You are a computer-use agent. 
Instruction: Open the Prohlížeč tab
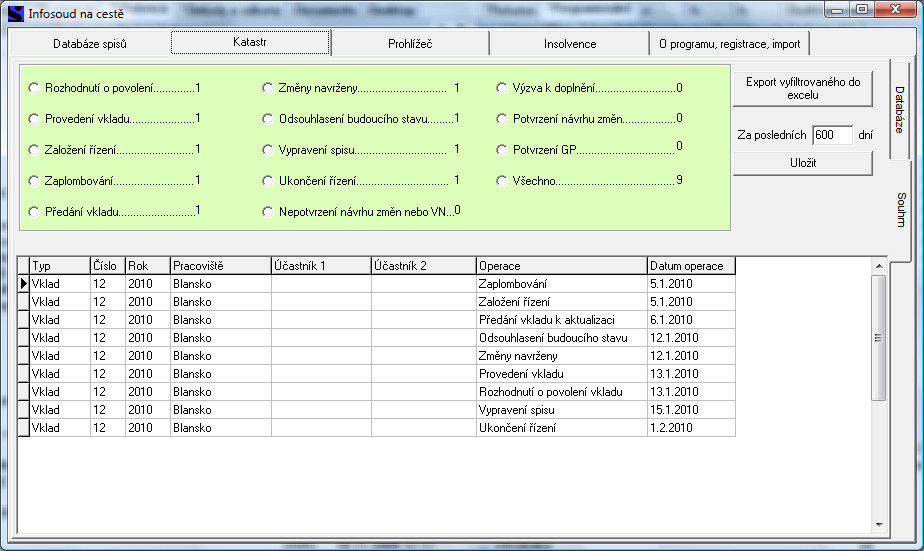tap(410, 44)
